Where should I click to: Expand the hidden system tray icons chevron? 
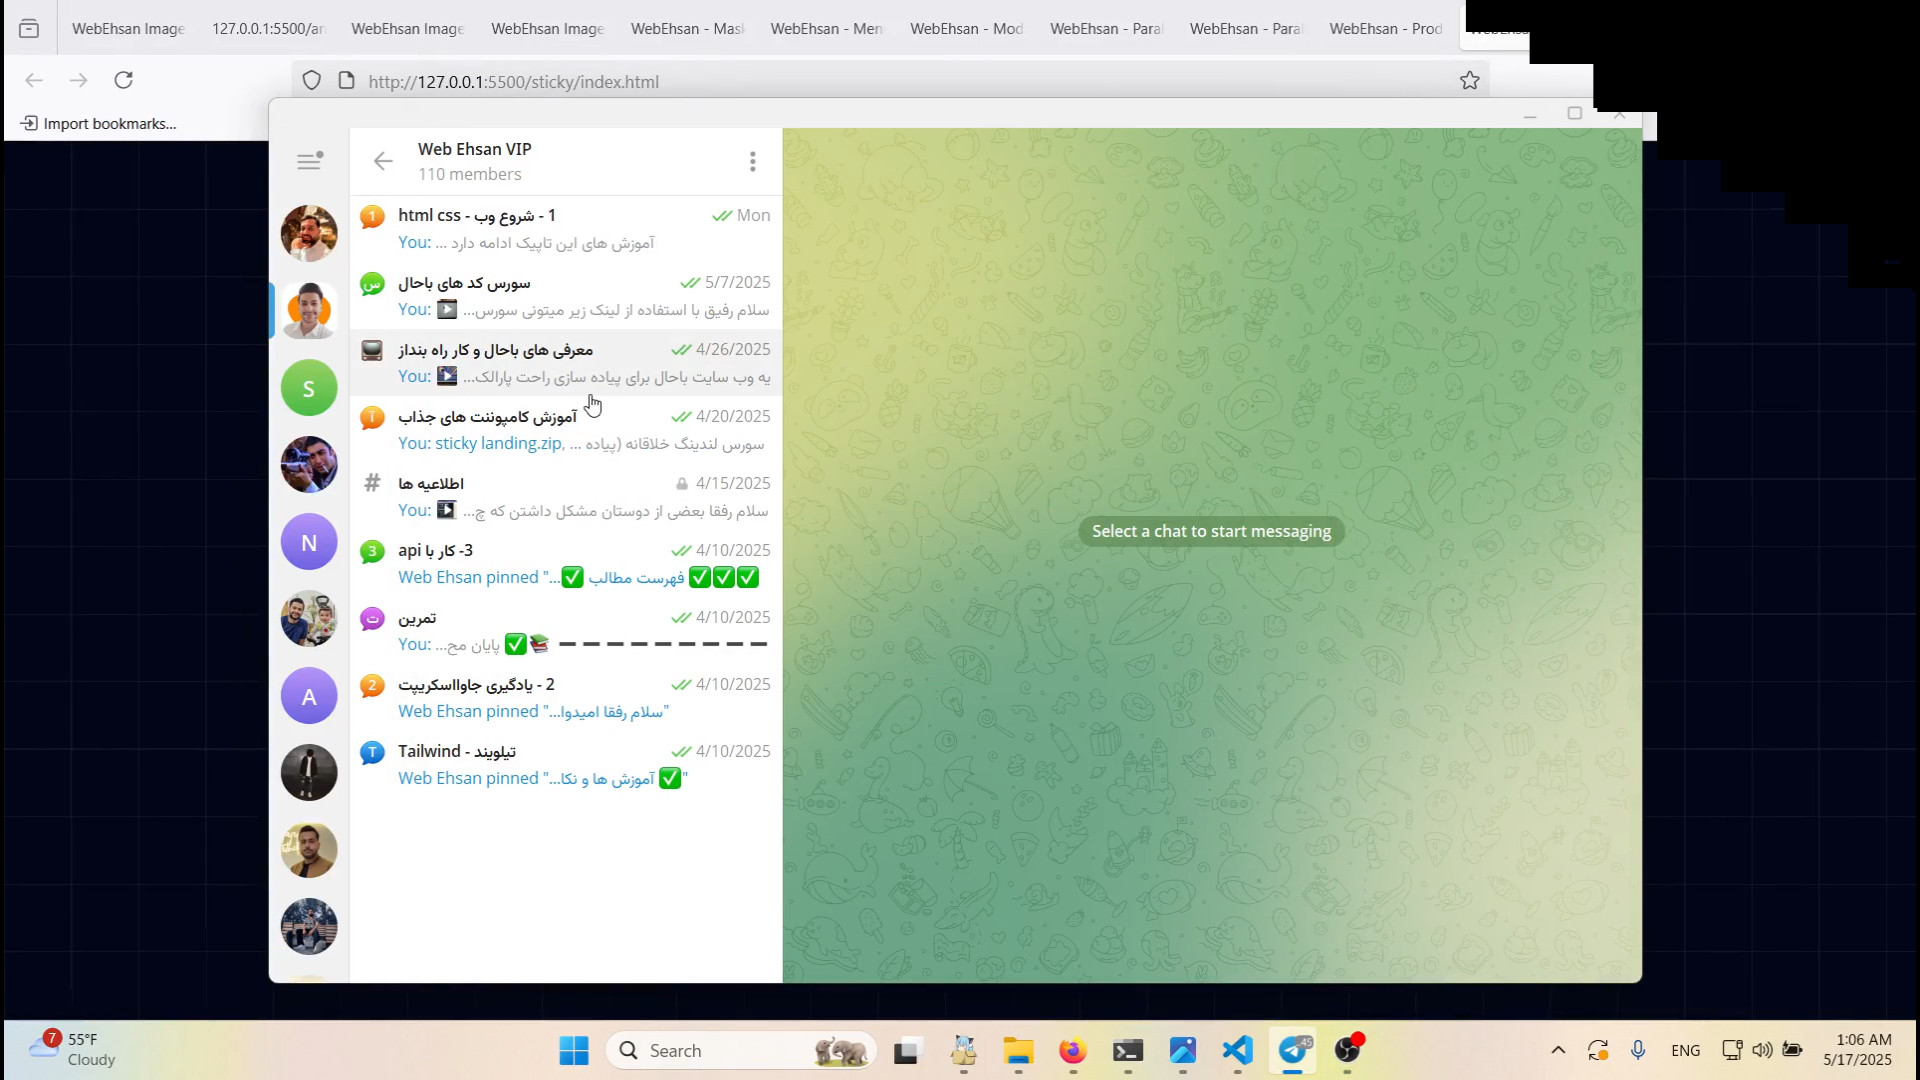click(x=1558, y=1050)
